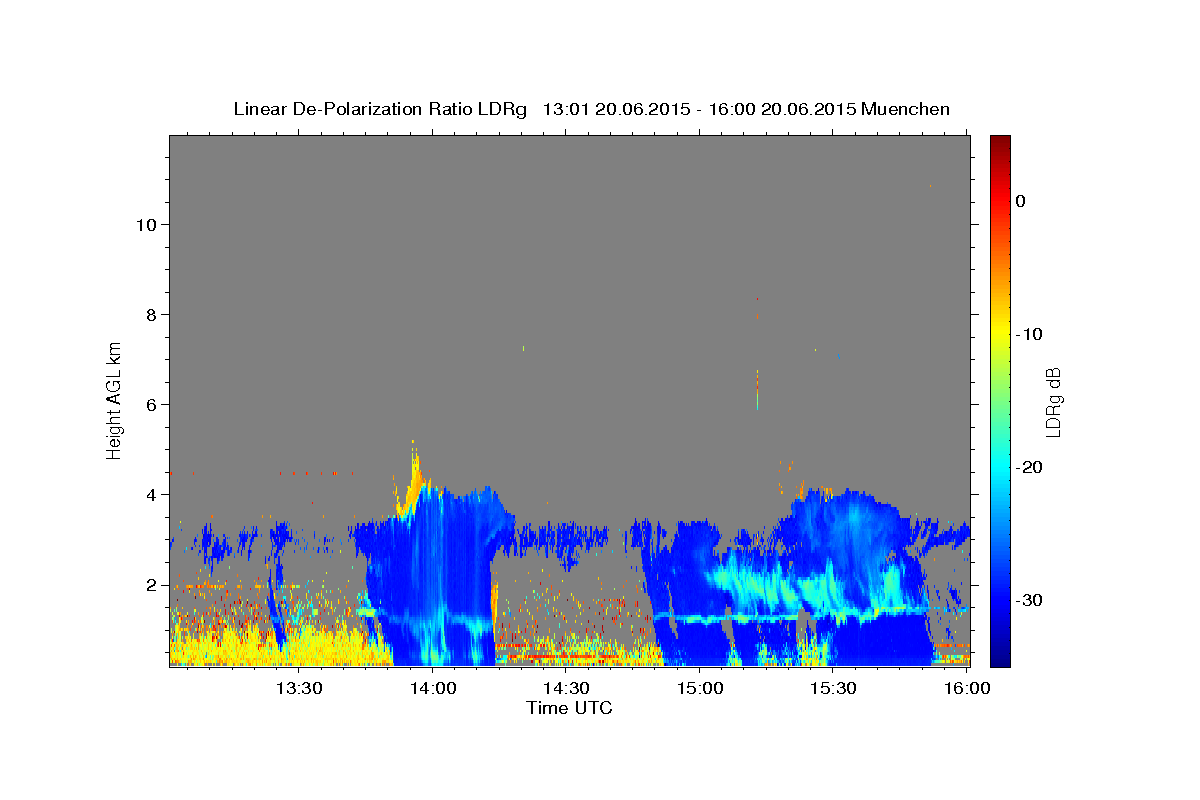Click the 'Height AGL km' axis label

[x=115, y=399]
